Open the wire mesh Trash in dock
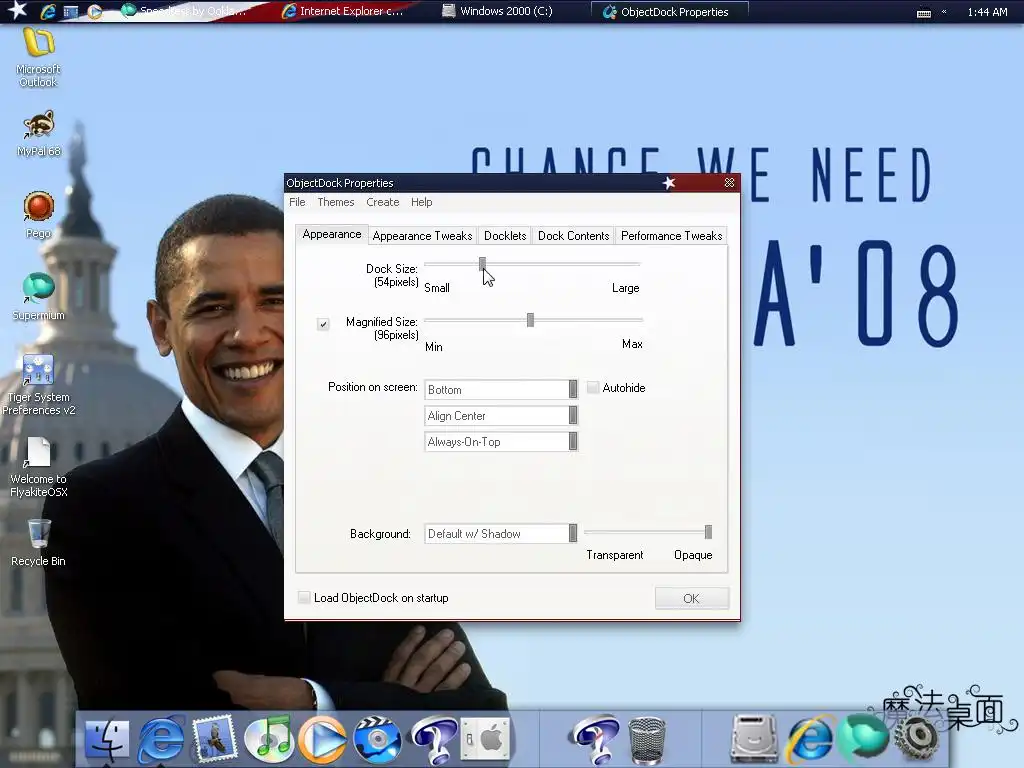Screen dimensions: 1024x768 coord(647,740)
